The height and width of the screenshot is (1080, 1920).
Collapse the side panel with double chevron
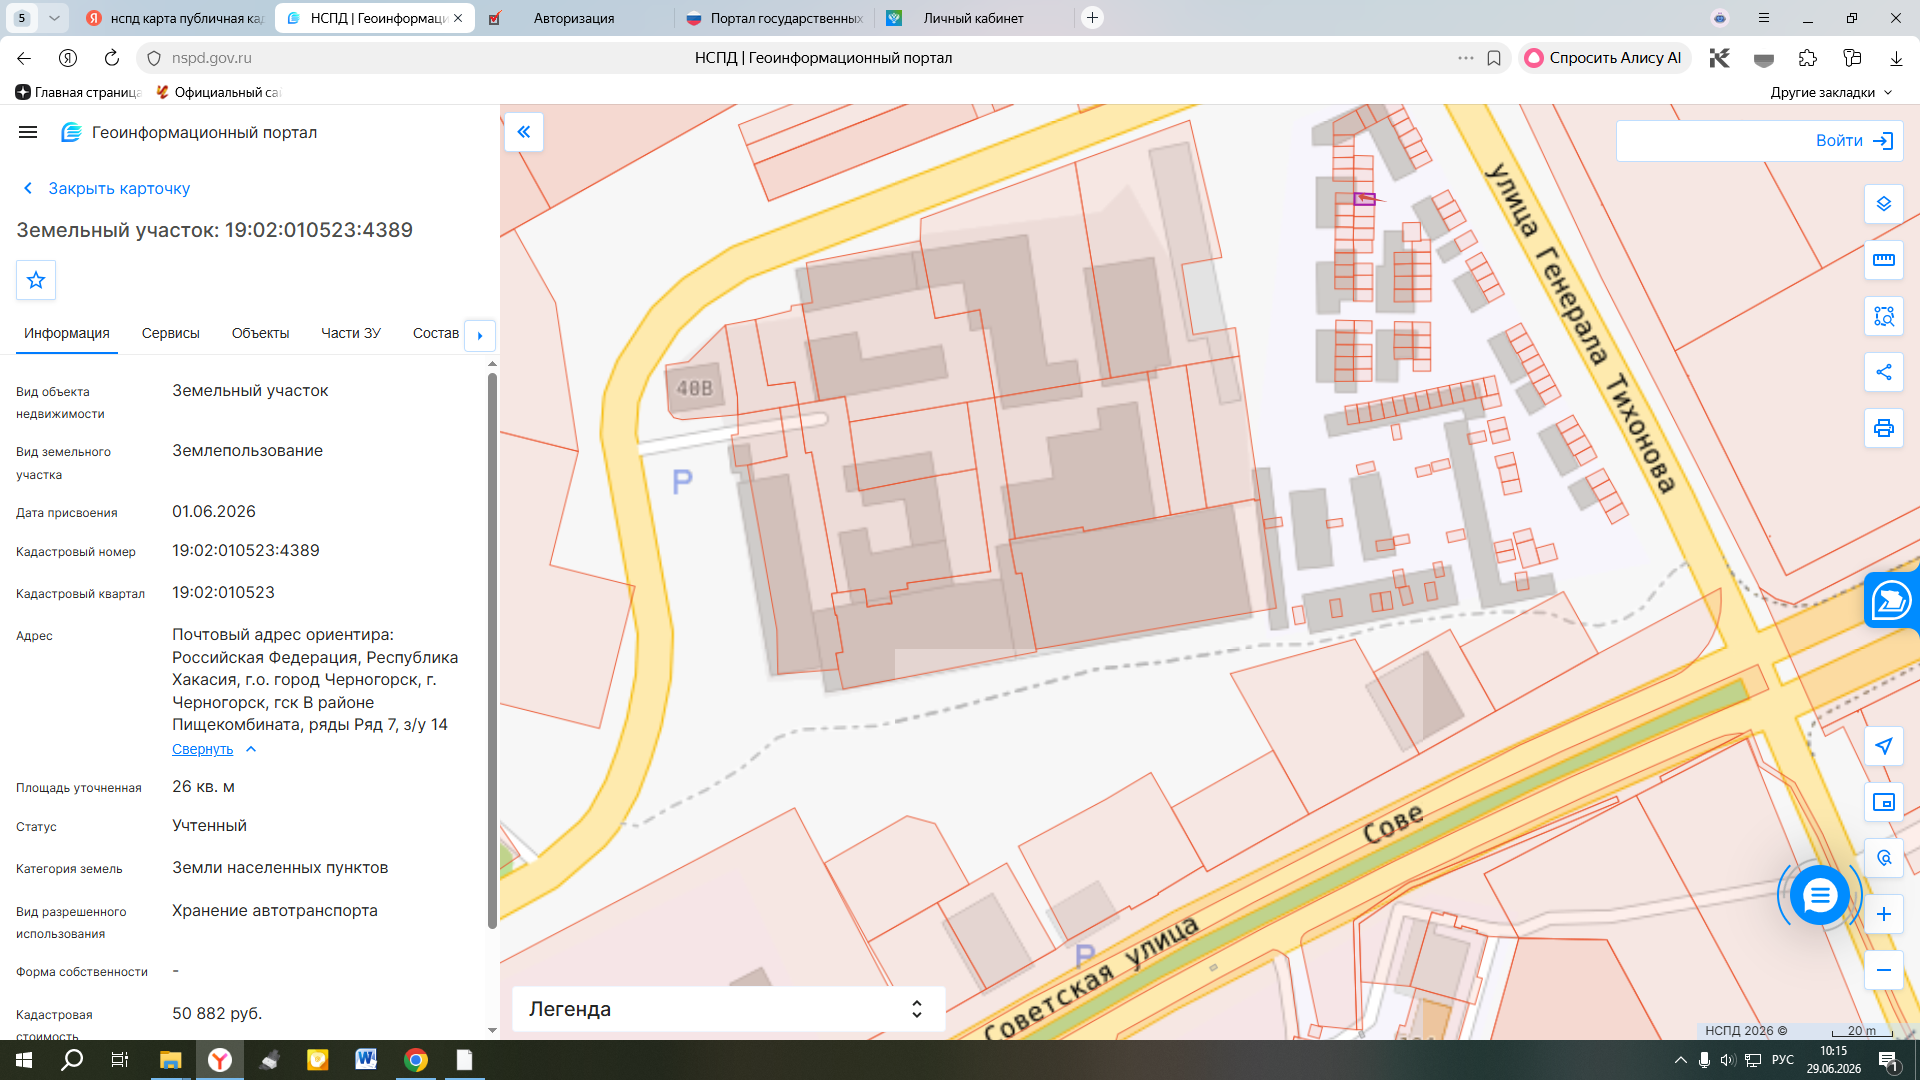click(x=524, y=132)
